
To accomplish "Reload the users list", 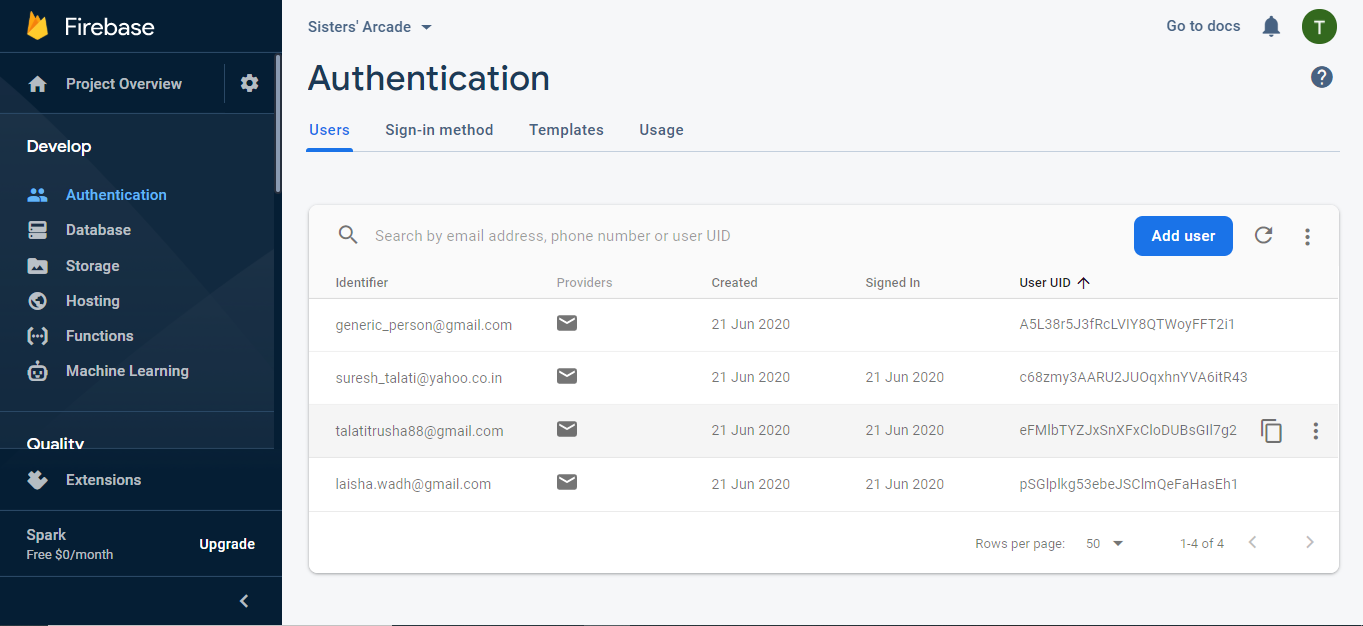I will pos(1264,236).
